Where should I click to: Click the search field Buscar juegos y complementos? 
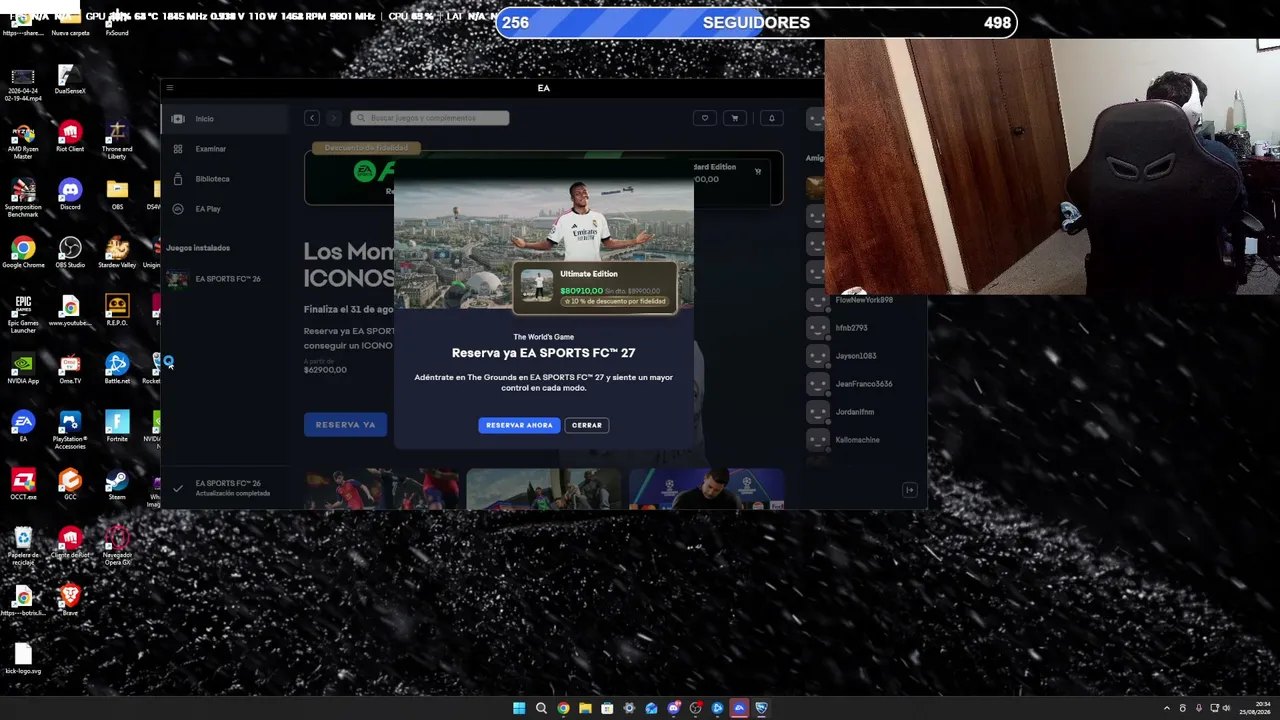430,118
